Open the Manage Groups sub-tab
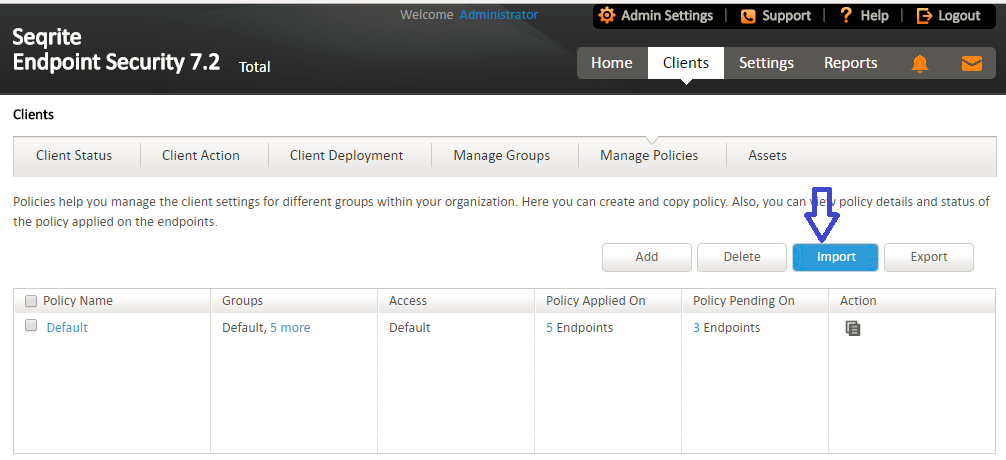This screenshot has height=460, width=1006. 502,155
